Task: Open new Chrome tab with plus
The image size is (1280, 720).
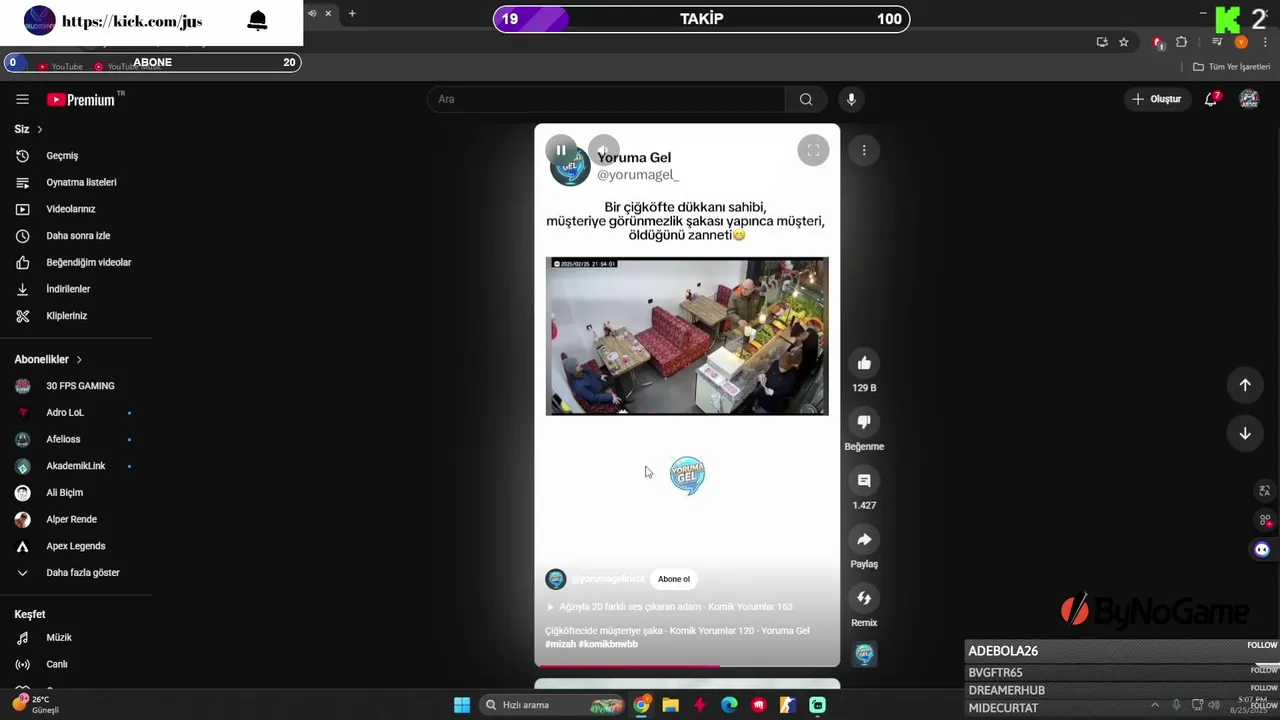Action: [352, 14]
